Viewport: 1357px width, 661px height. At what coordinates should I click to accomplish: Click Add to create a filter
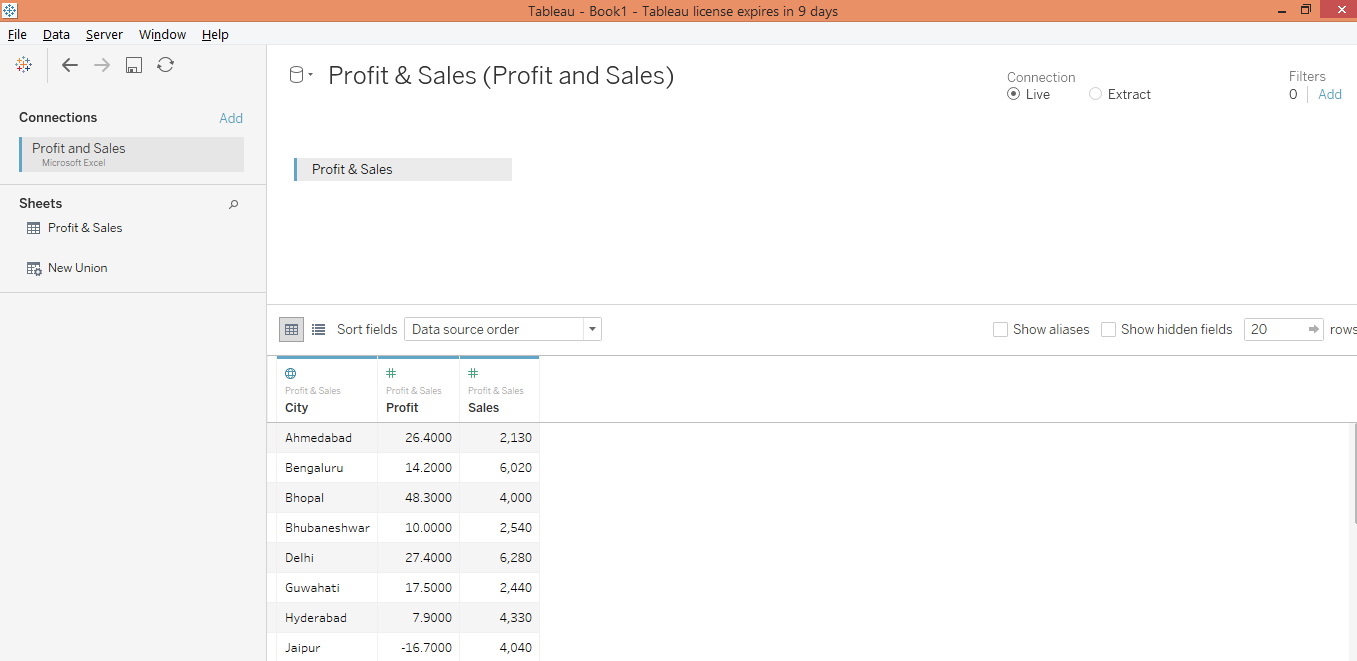click(1330, 93)
